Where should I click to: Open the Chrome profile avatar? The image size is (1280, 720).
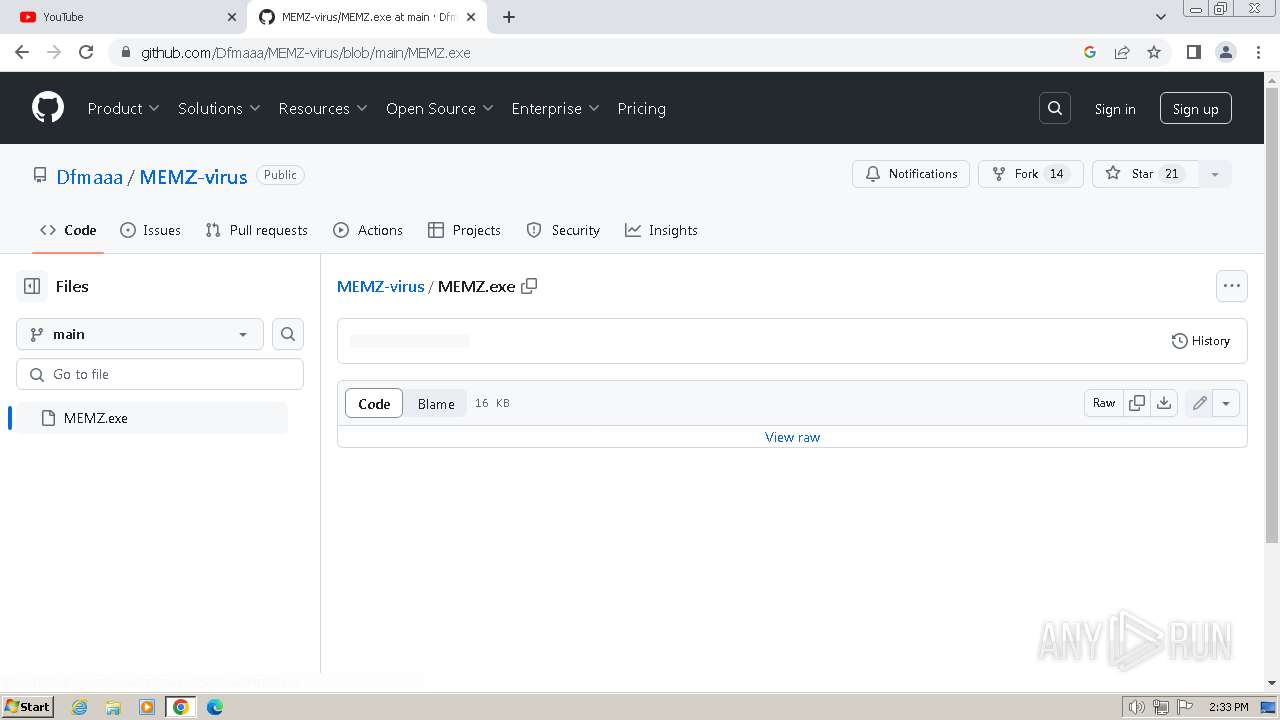pyautogui.click(x=1226, y=52)
